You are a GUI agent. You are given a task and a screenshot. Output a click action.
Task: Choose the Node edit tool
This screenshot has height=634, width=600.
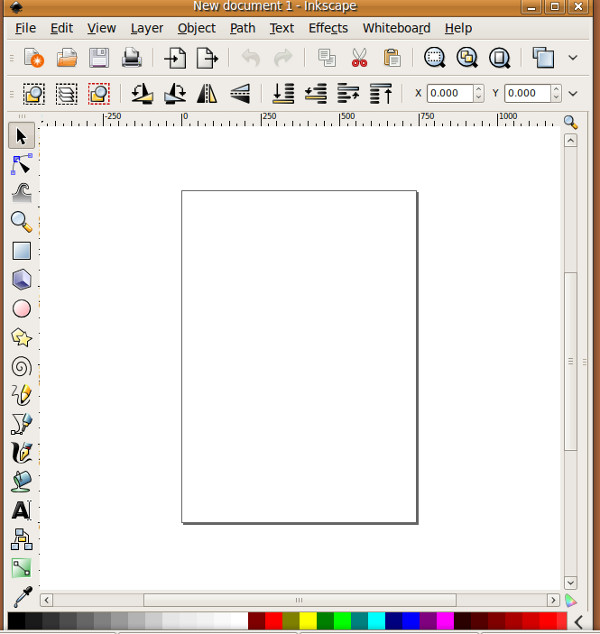tap(21, 165)
